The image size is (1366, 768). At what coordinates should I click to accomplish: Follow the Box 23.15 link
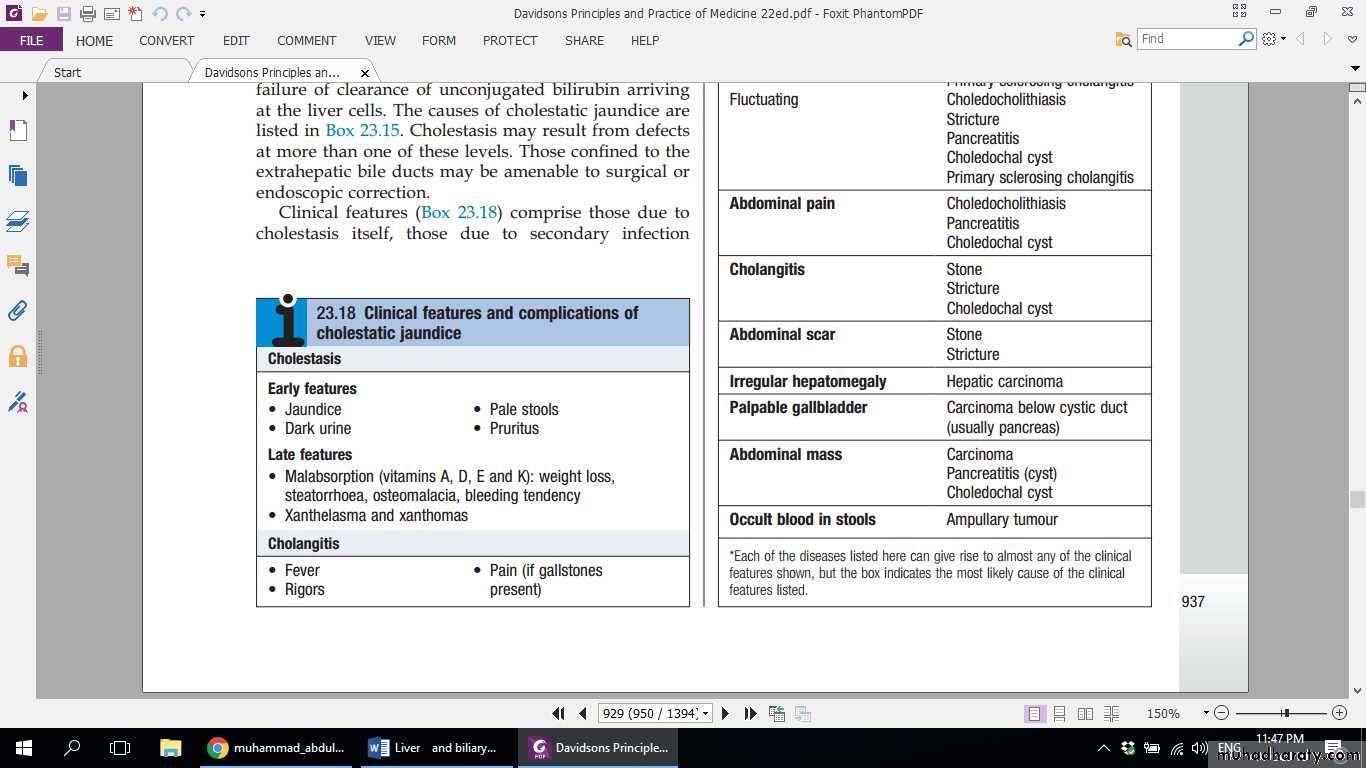pos(353,131)
